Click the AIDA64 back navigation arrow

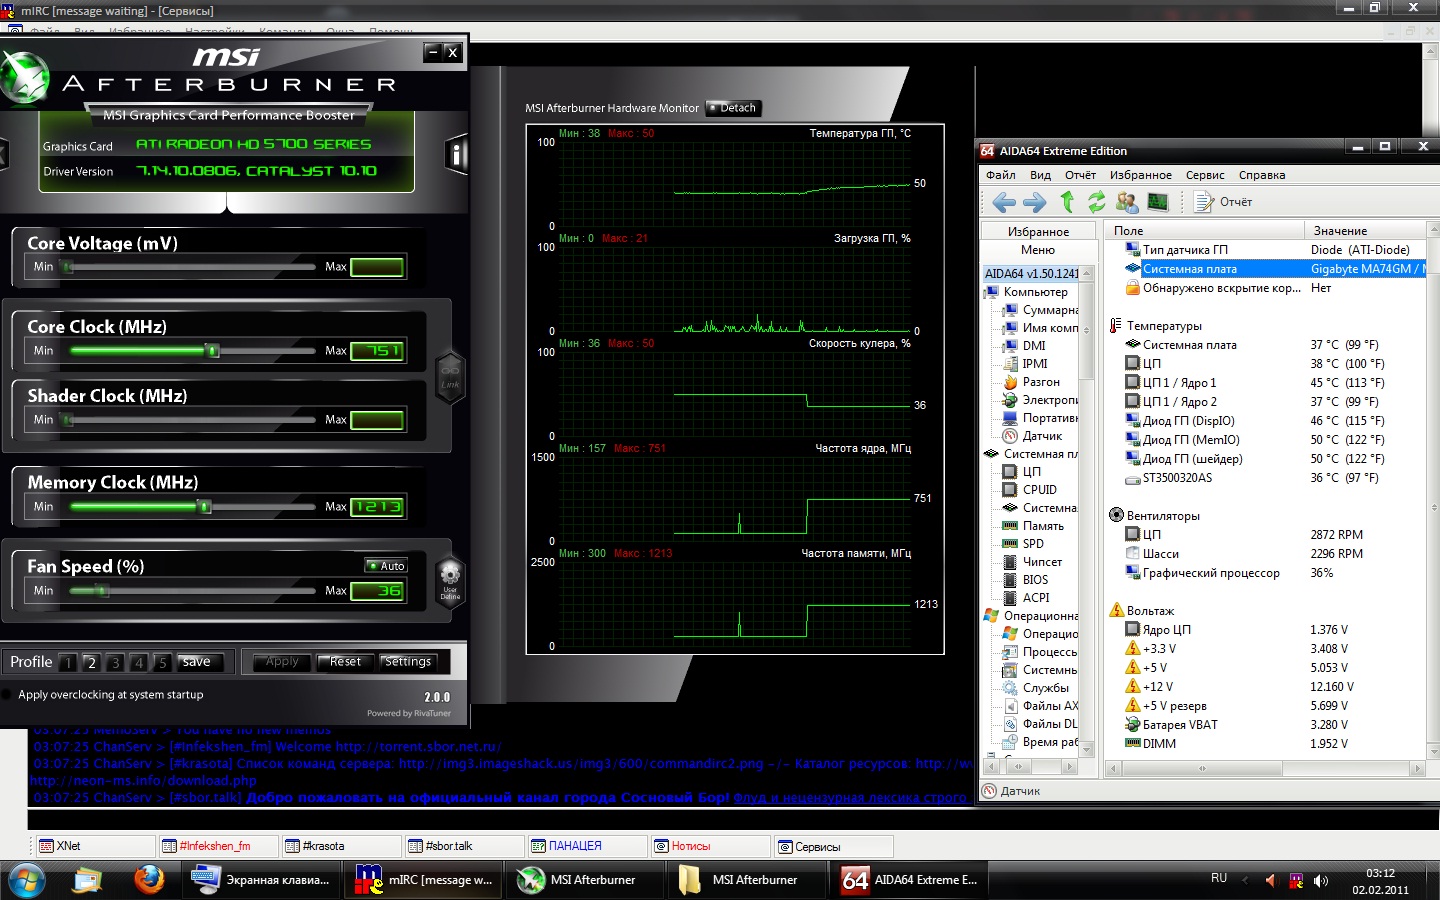[x=1004, y=203]
